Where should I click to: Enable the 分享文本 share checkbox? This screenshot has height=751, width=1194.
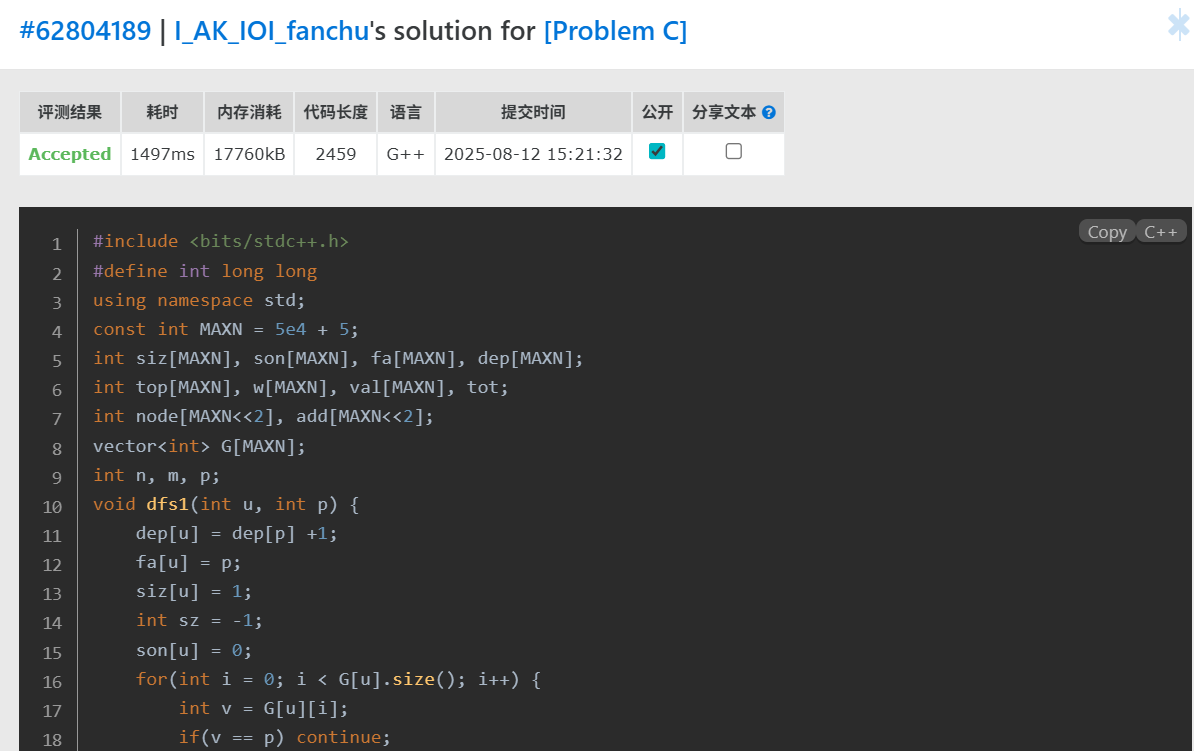tap(733, 151)
